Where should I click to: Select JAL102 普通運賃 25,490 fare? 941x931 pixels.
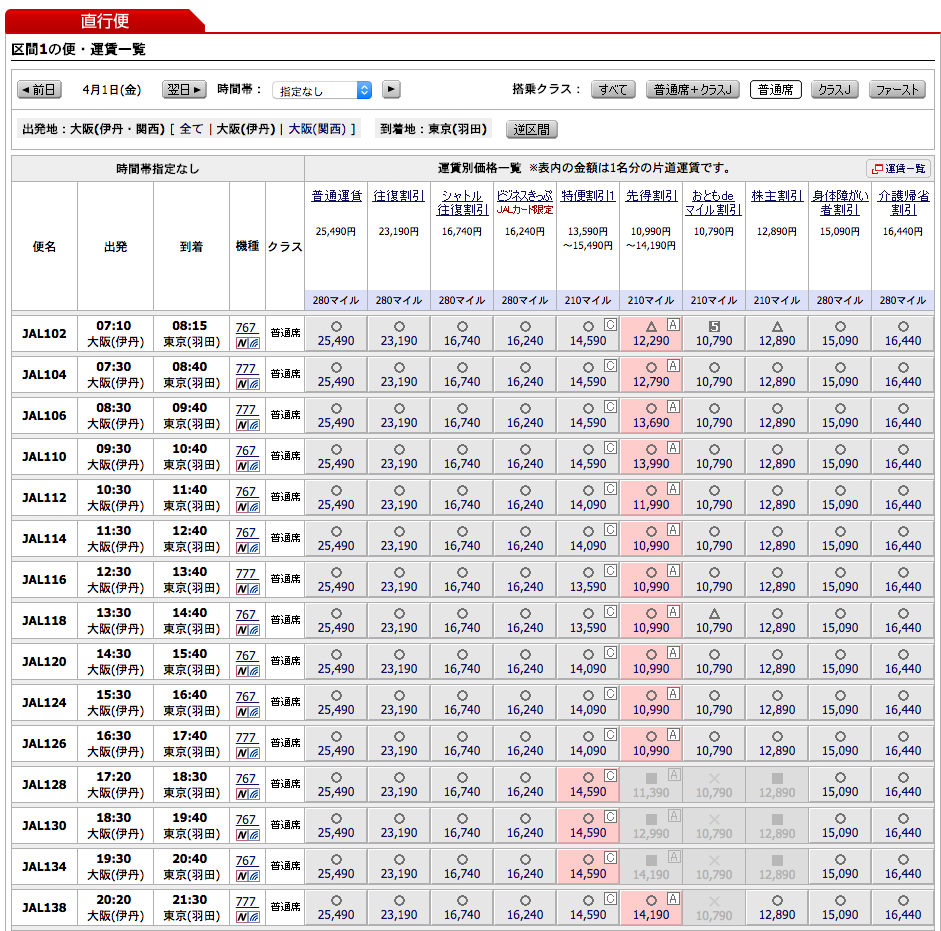click(336, 334)
